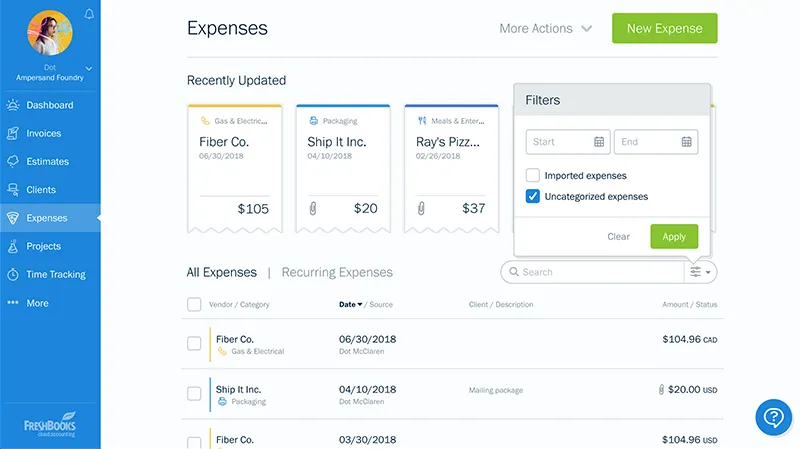Viewport: 800px width, 449px height.
Task: Open the Projects section
Action: 43,246
